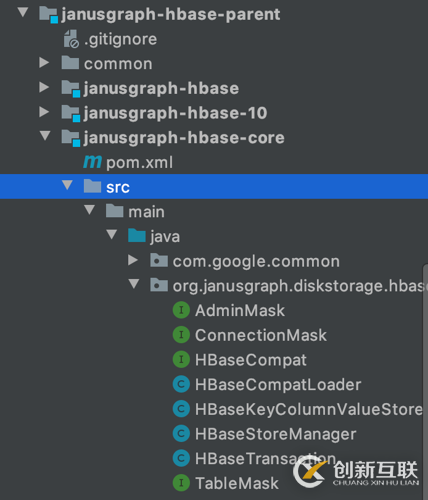Viewport: 428px width, 500px height.
Task: Collapse the java source folder node
Action: [x=112, y=234]
